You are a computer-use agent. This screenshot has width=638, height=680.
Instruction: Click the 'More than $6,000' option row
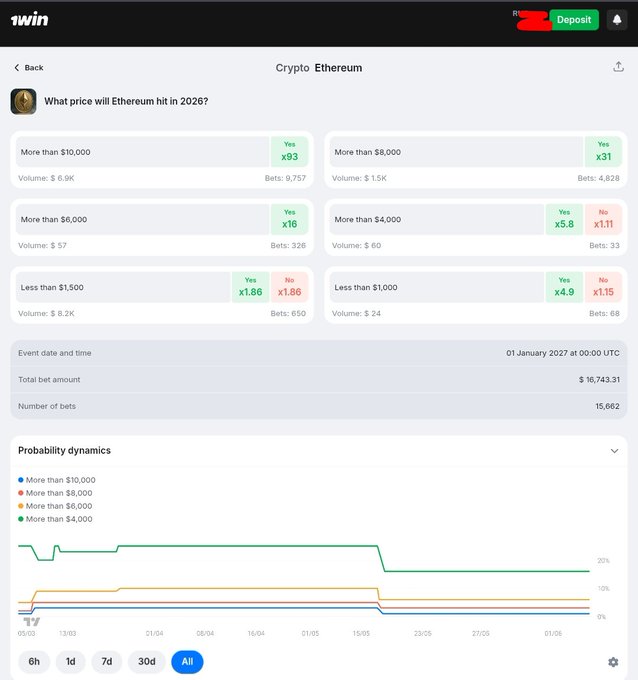coord(142,219)
